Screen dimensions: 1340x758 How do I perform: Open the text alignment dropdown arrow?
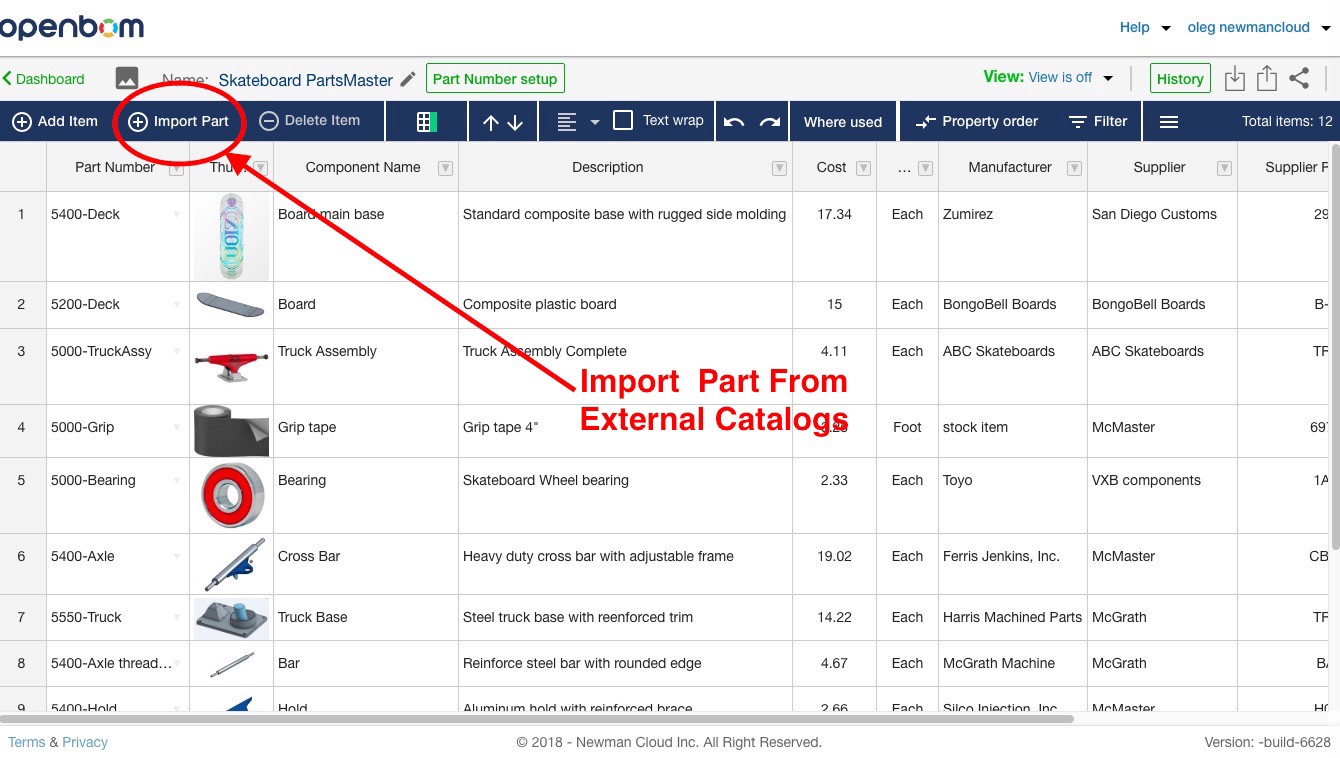point(595,122)
